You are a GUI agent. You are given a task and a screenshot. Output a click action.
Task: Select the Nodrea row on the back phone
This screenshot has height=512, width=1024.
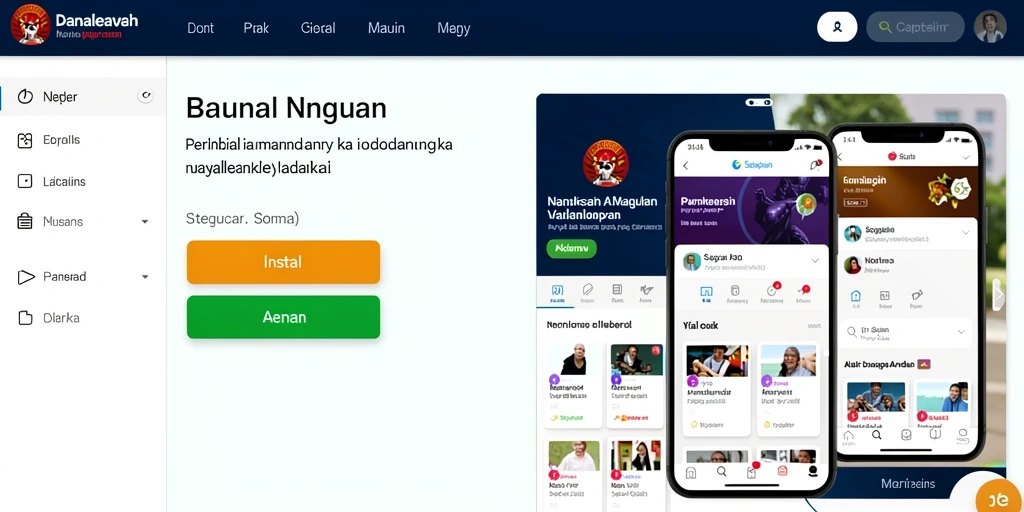point(906,264)
